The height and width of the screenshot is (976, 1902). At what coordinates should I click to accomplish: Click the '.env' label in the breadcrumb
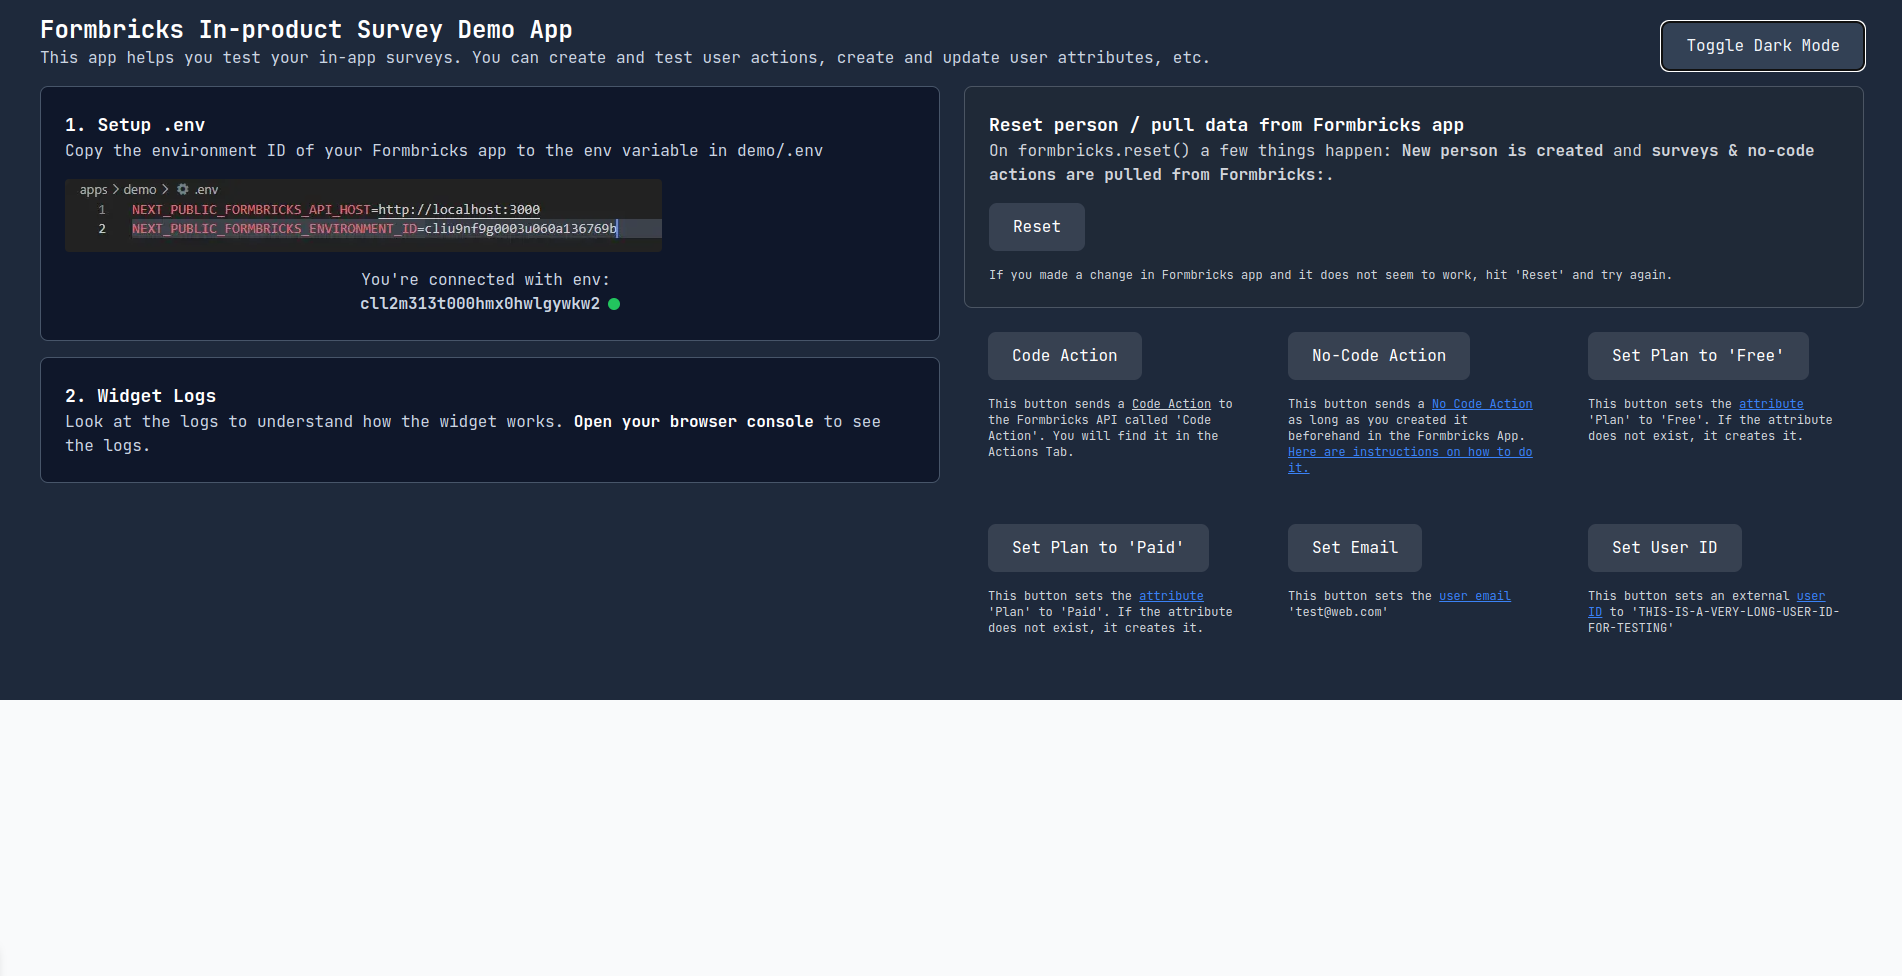coord(207,188)
